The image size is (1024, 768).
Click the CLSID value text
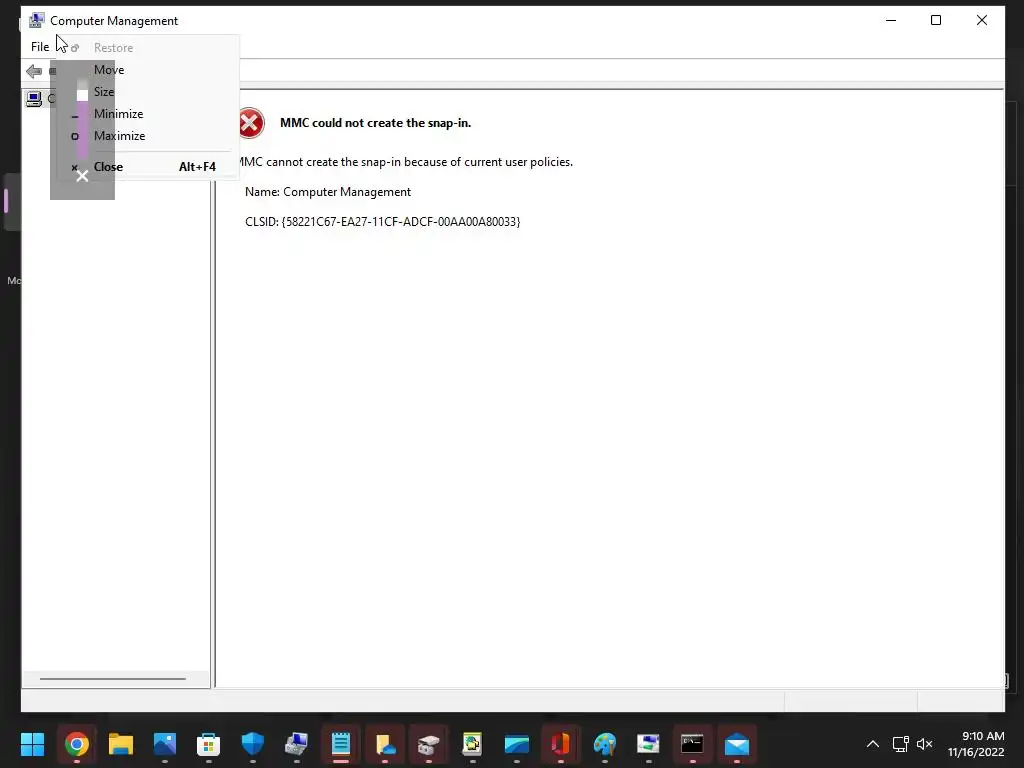[x=401, y=222]
